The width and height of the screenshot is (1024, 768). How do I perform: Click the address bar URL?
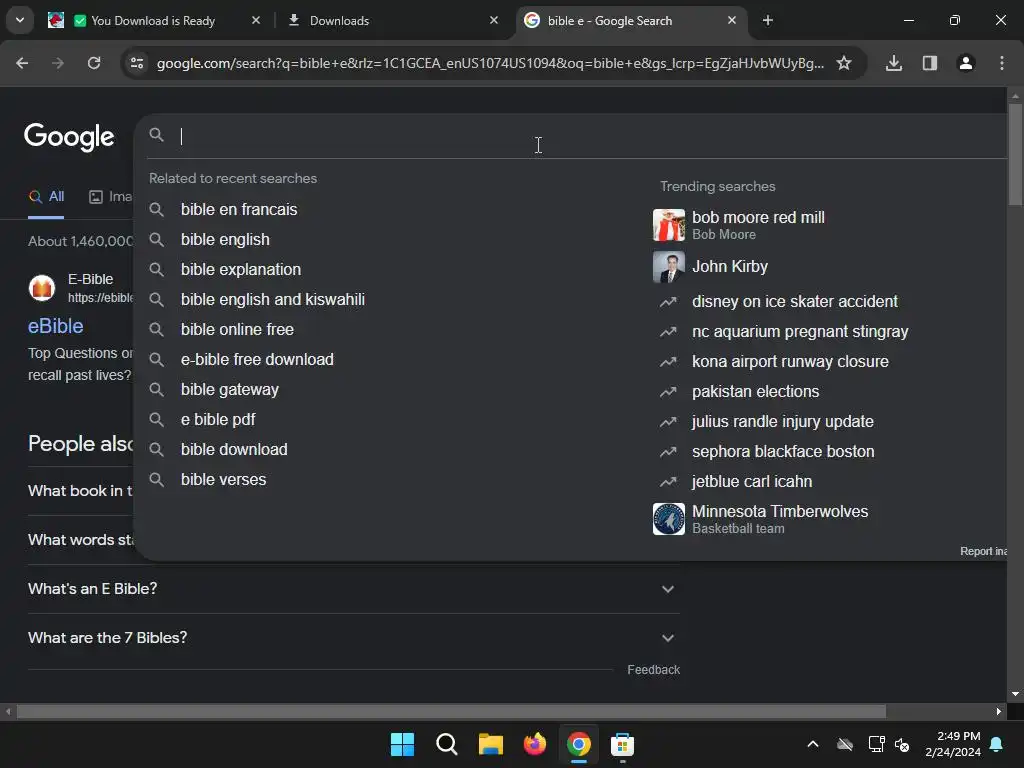pos(490,63)
